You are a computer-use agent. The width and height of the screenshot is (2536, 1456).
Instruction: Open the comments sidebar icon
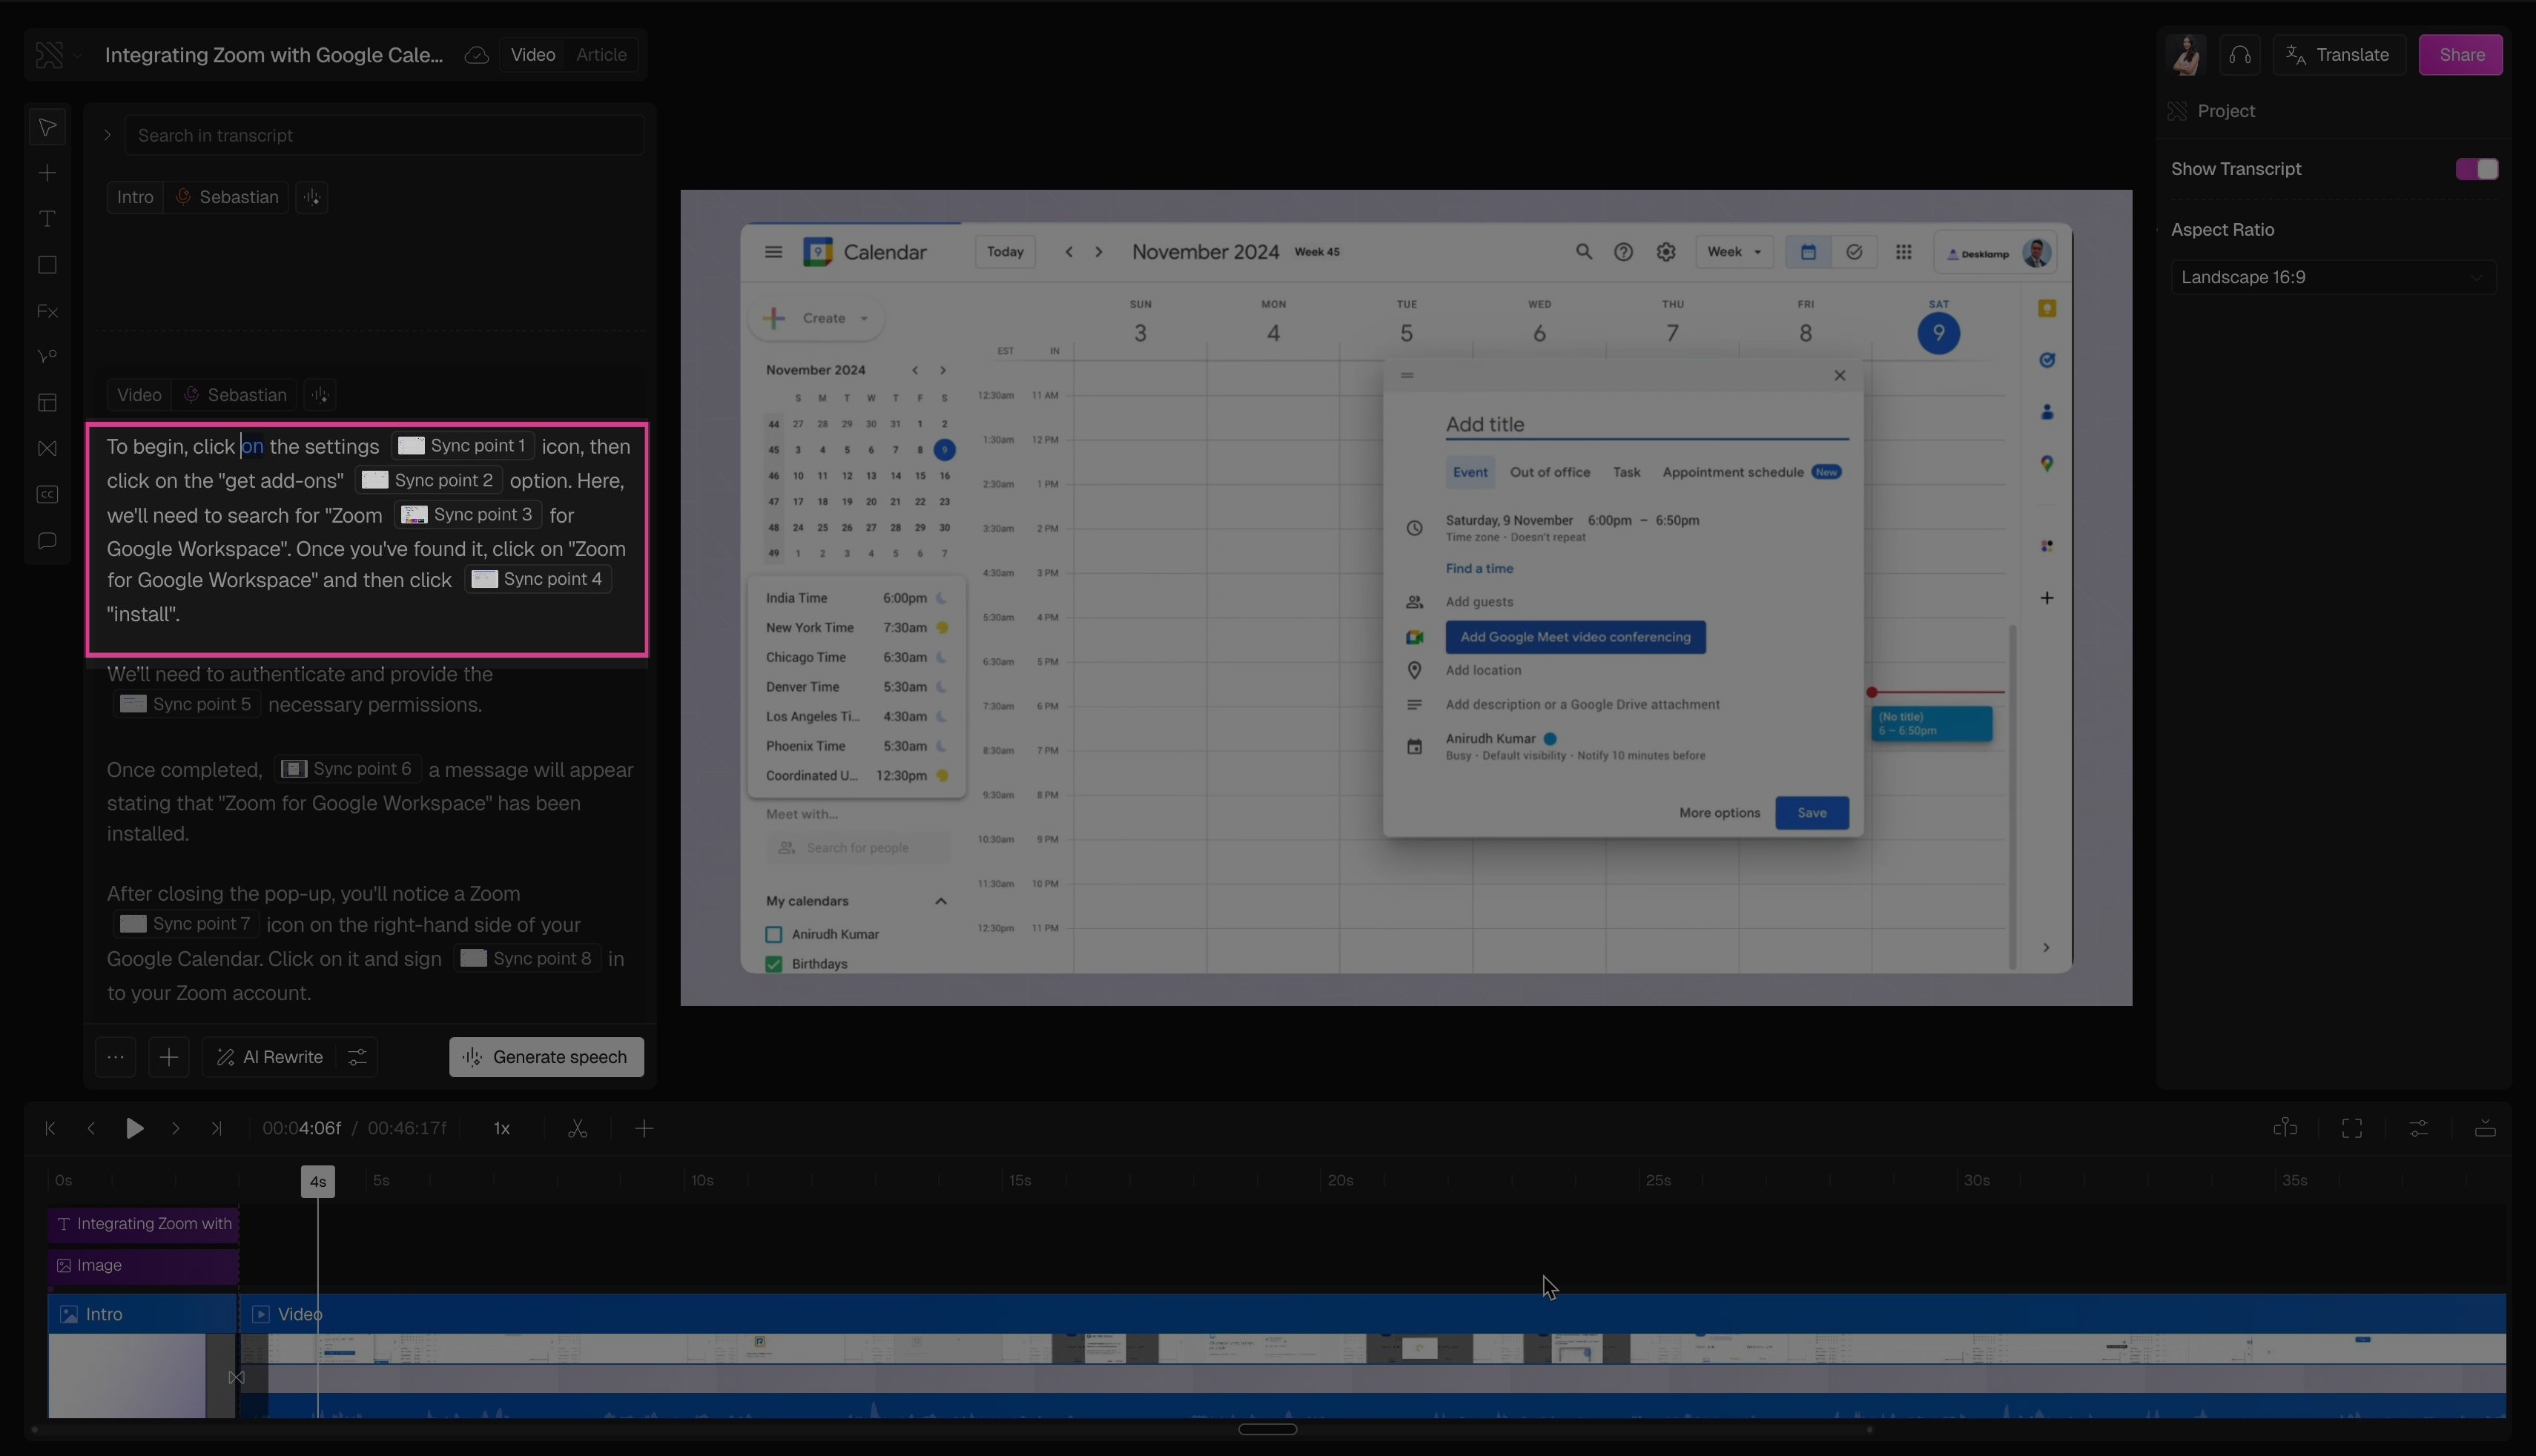click(47, 541)
